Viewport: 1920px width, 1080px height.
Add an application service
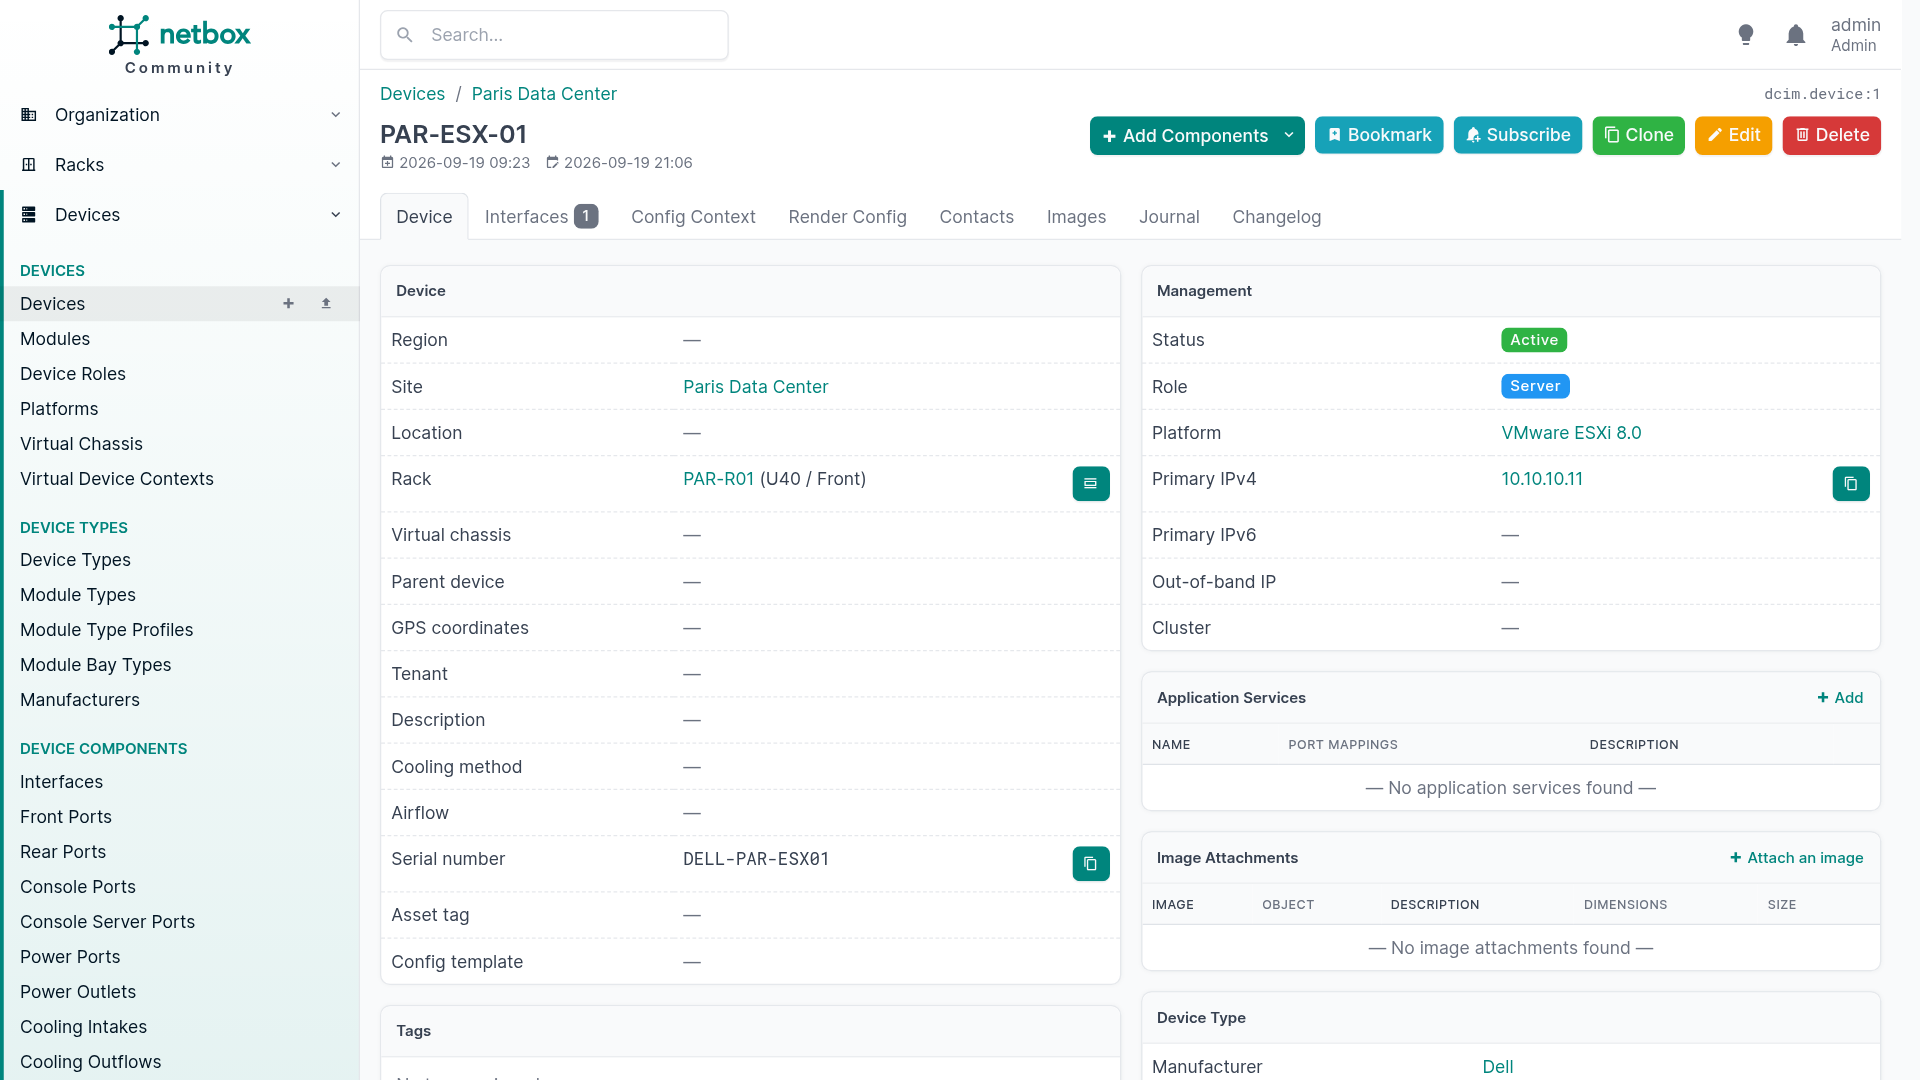1840,698
